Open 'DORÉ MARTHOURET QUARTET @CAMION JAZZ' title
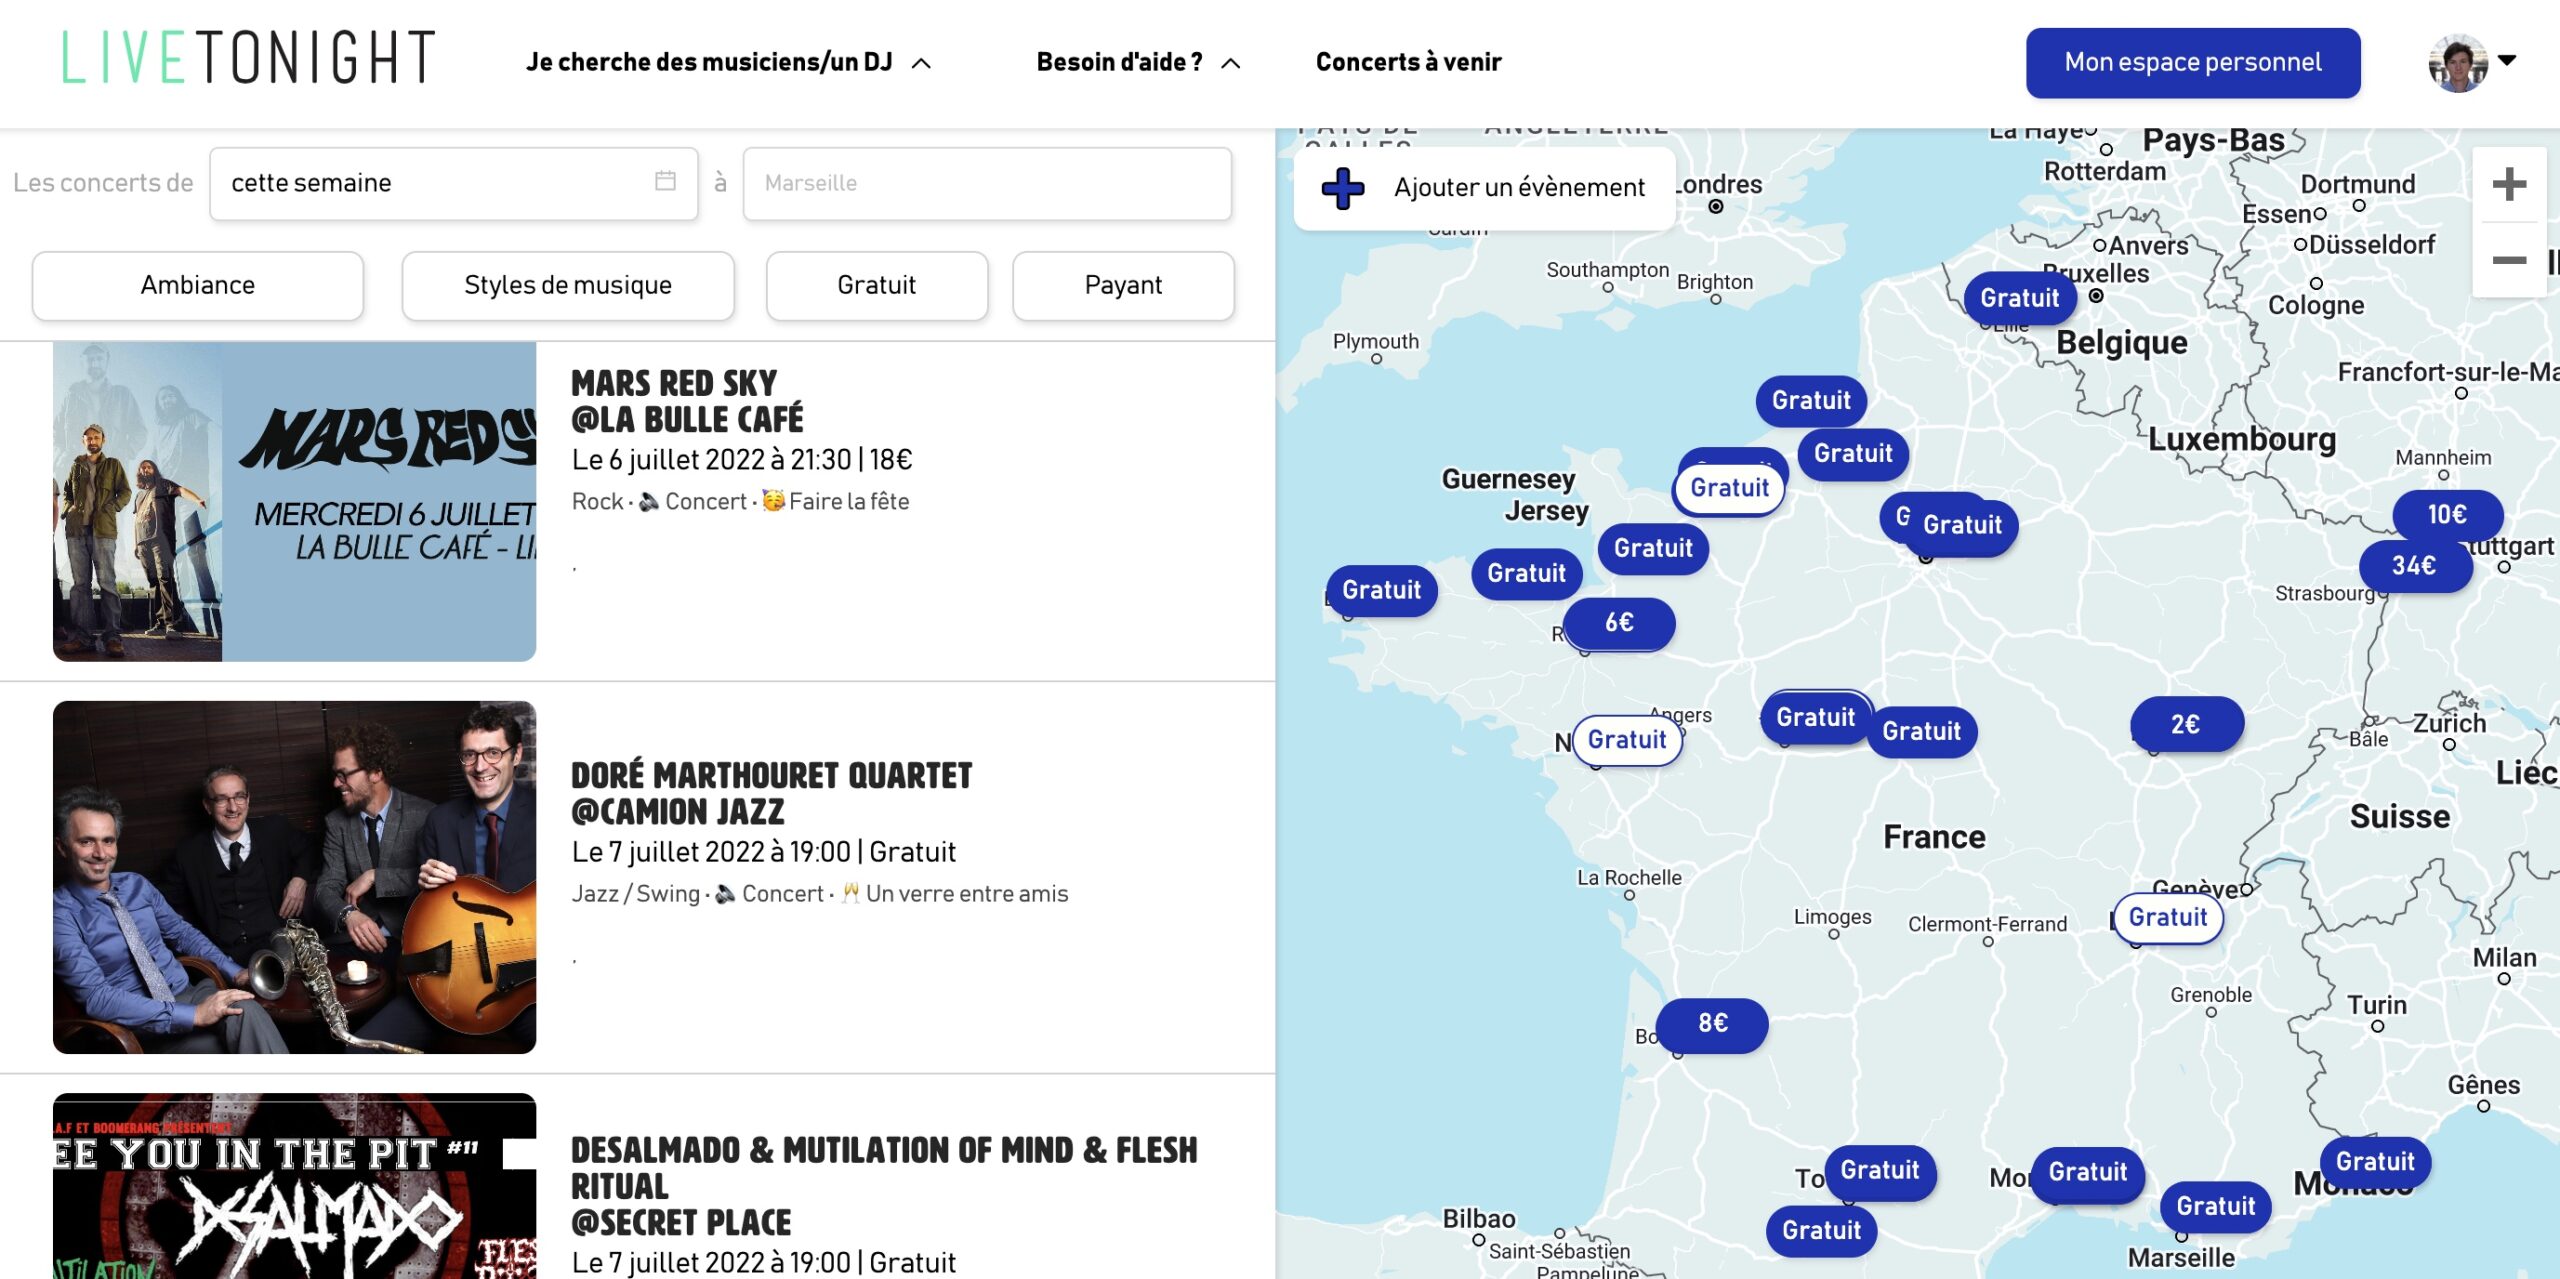This screenshot has width=2560, height=1279. 771,793
